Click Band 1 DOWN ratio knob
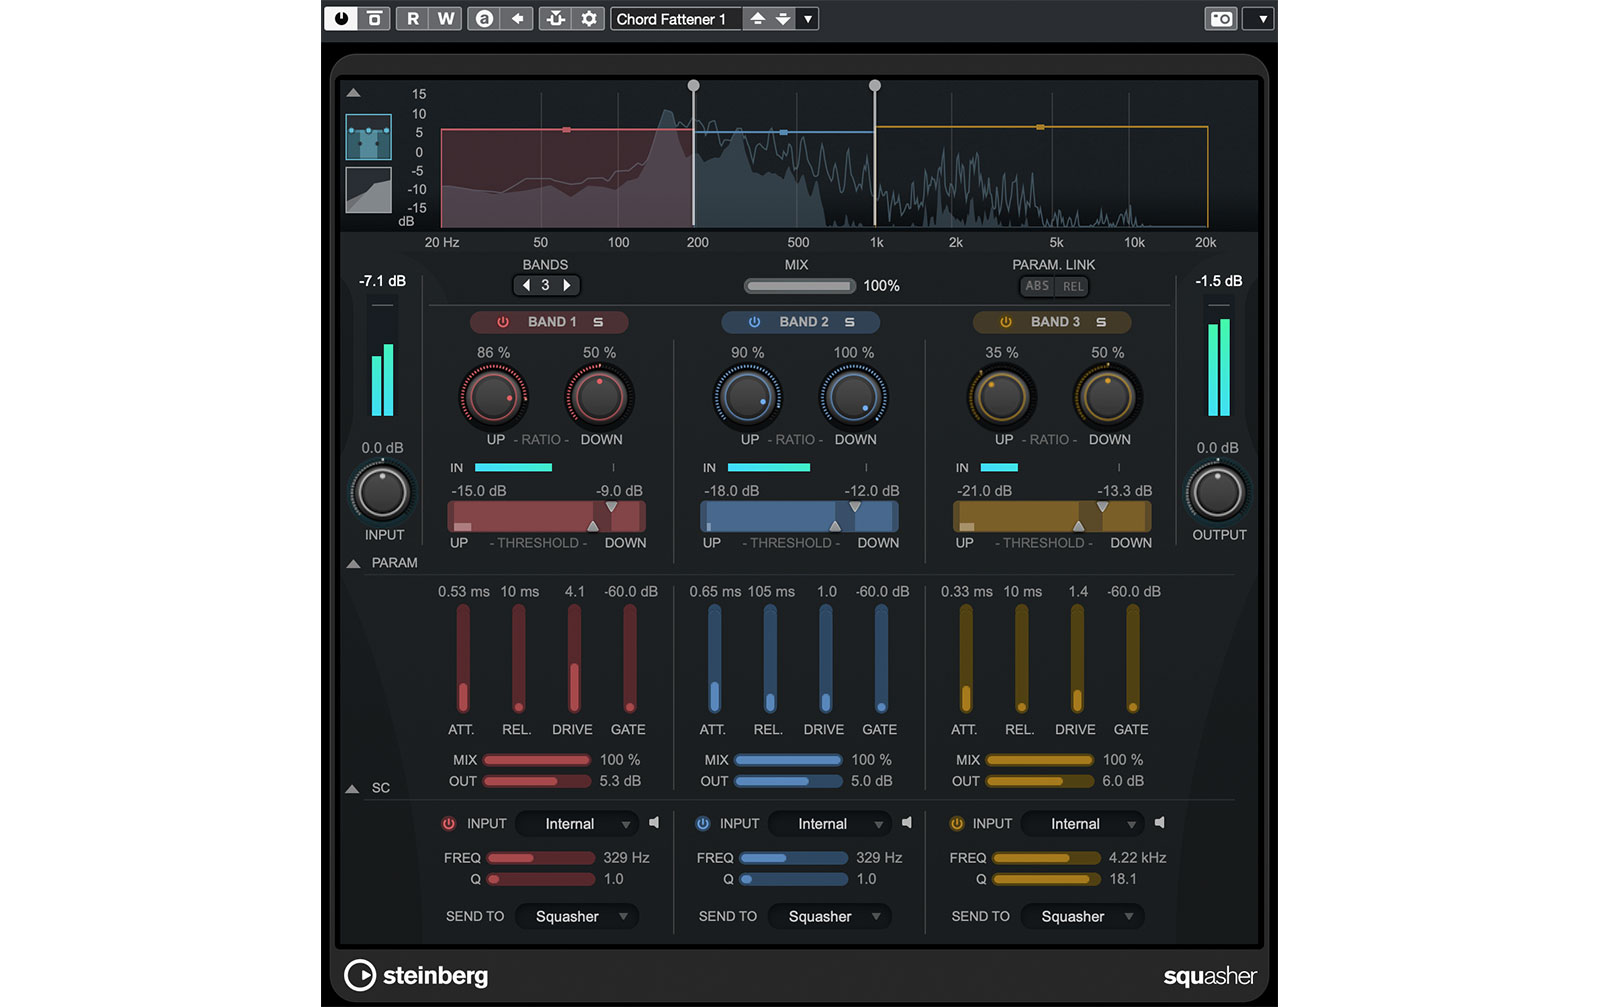Screen dimensions: 1600x1007 tap(599, 397)
